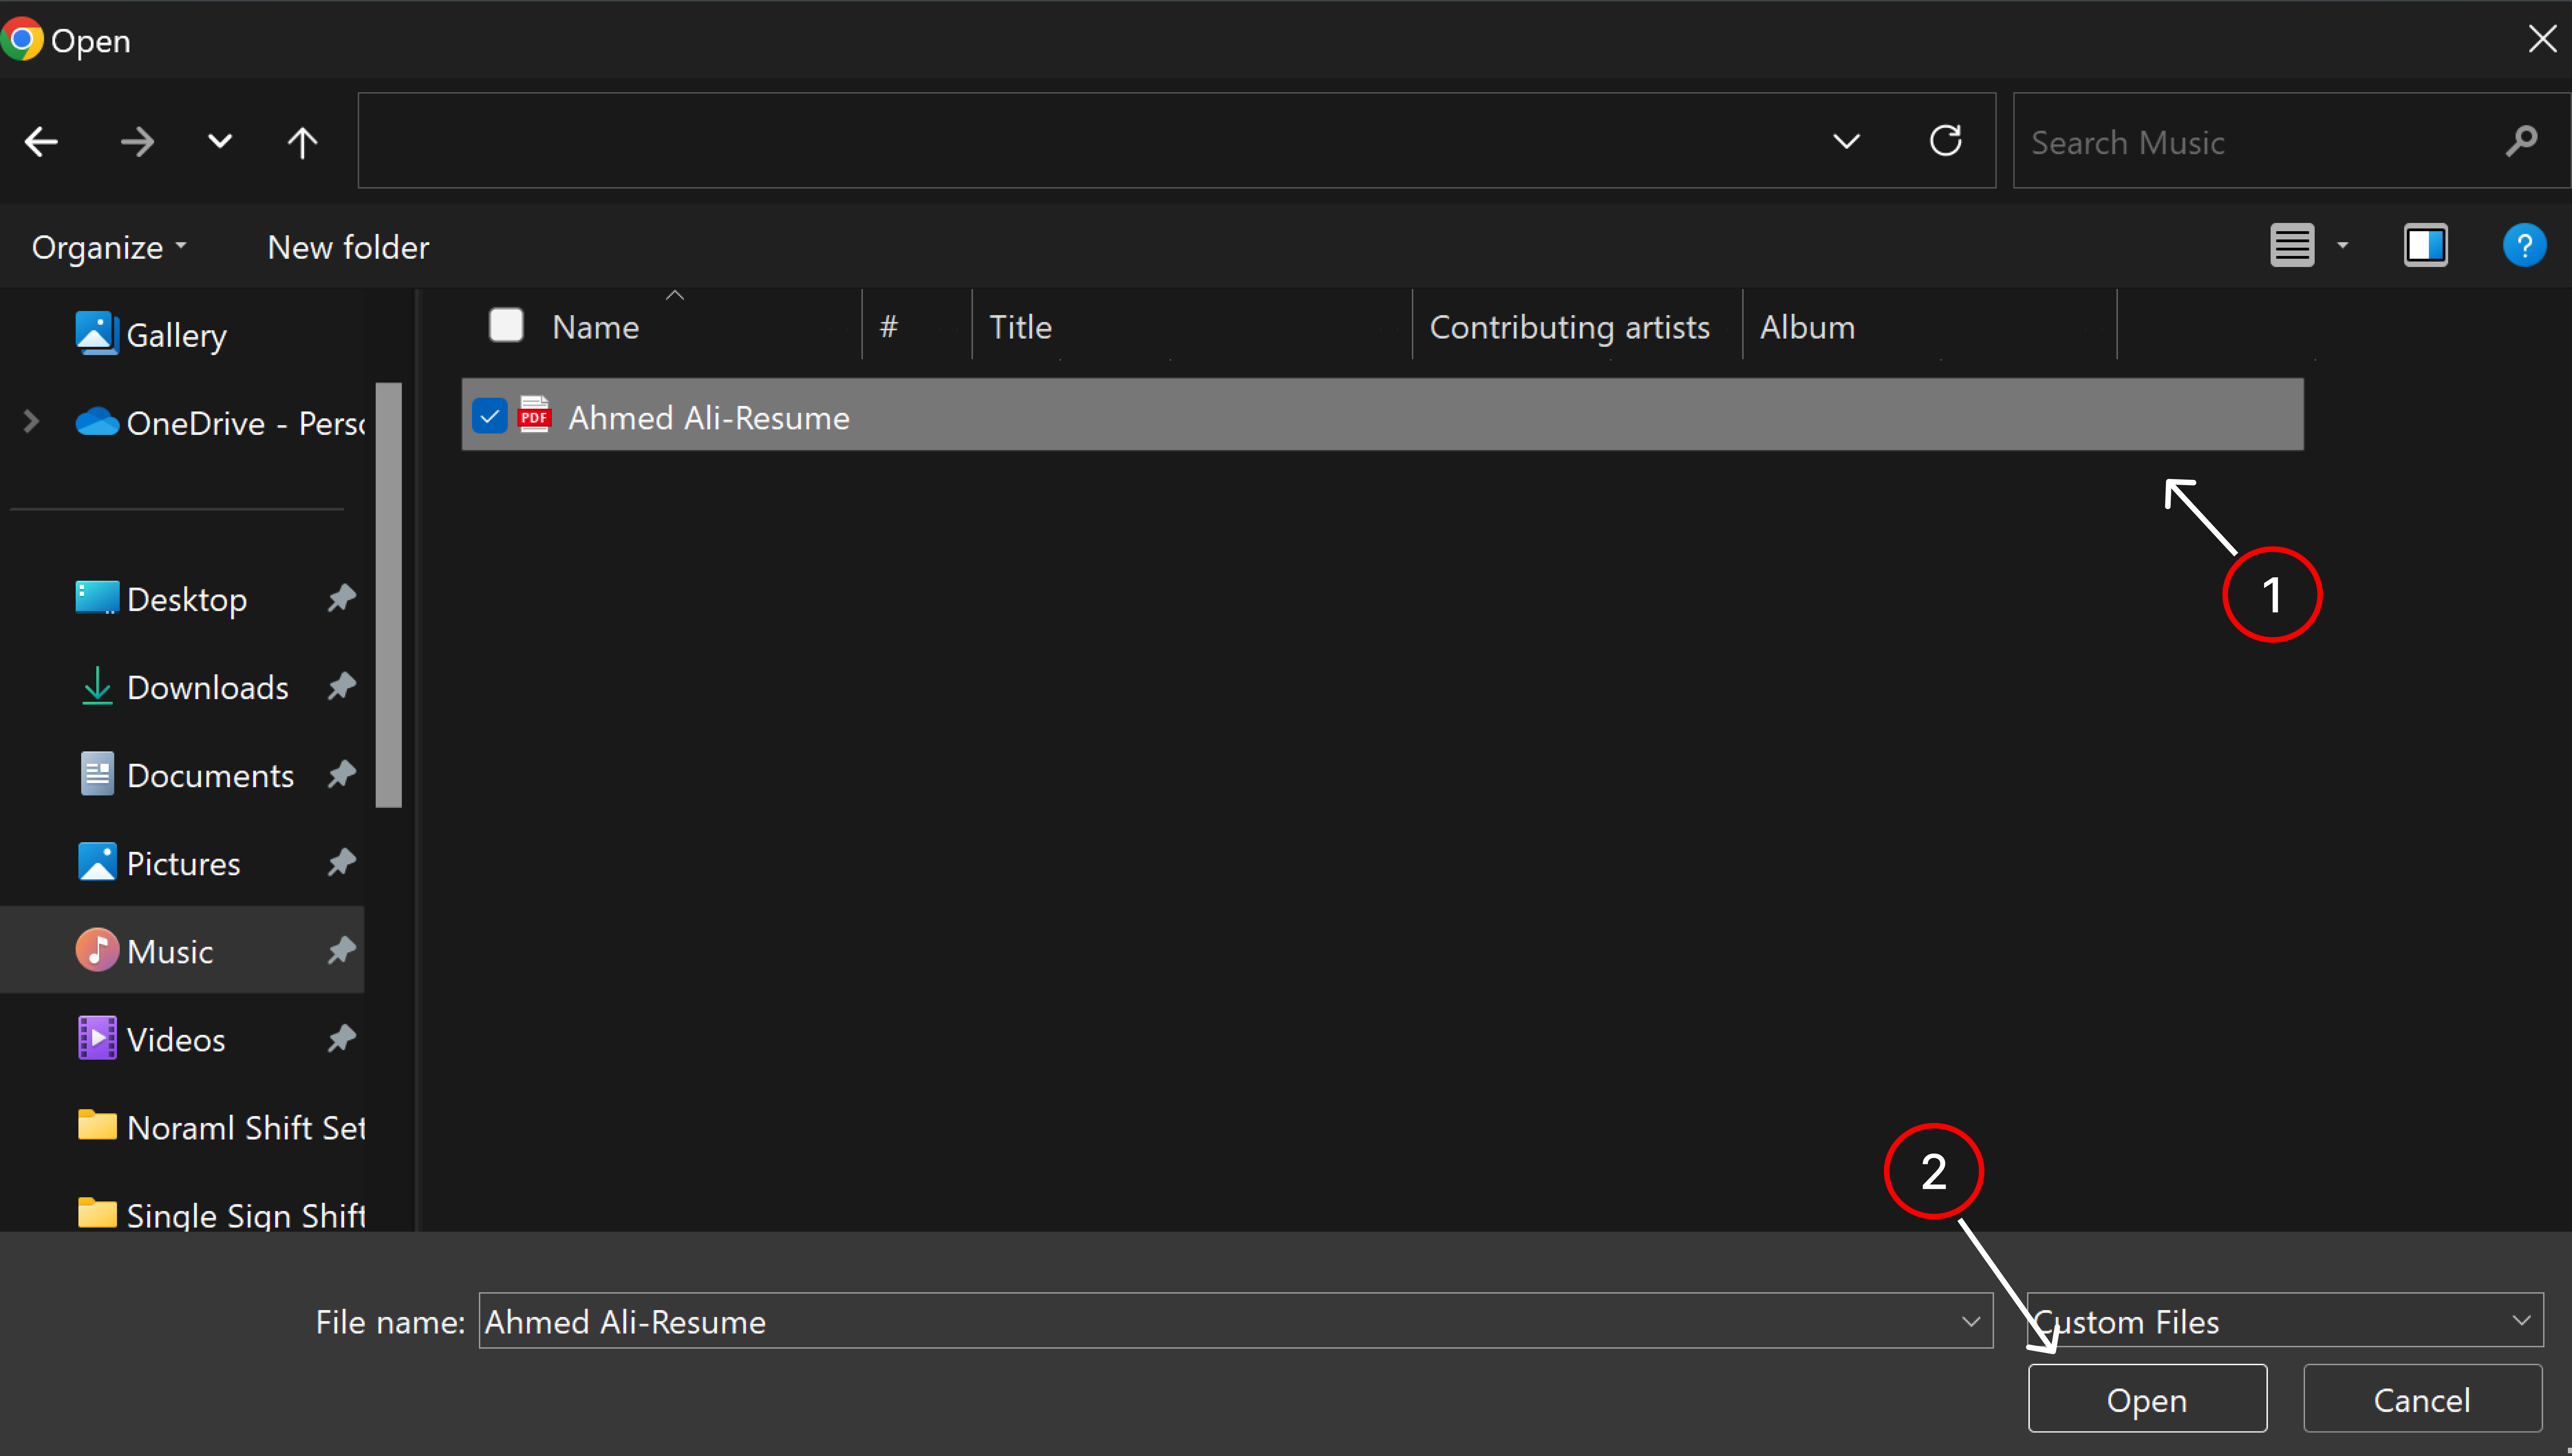Select the Music folder in sidebar
The height and width of the screenshot is (1456, 2572).
click(182, 950)
